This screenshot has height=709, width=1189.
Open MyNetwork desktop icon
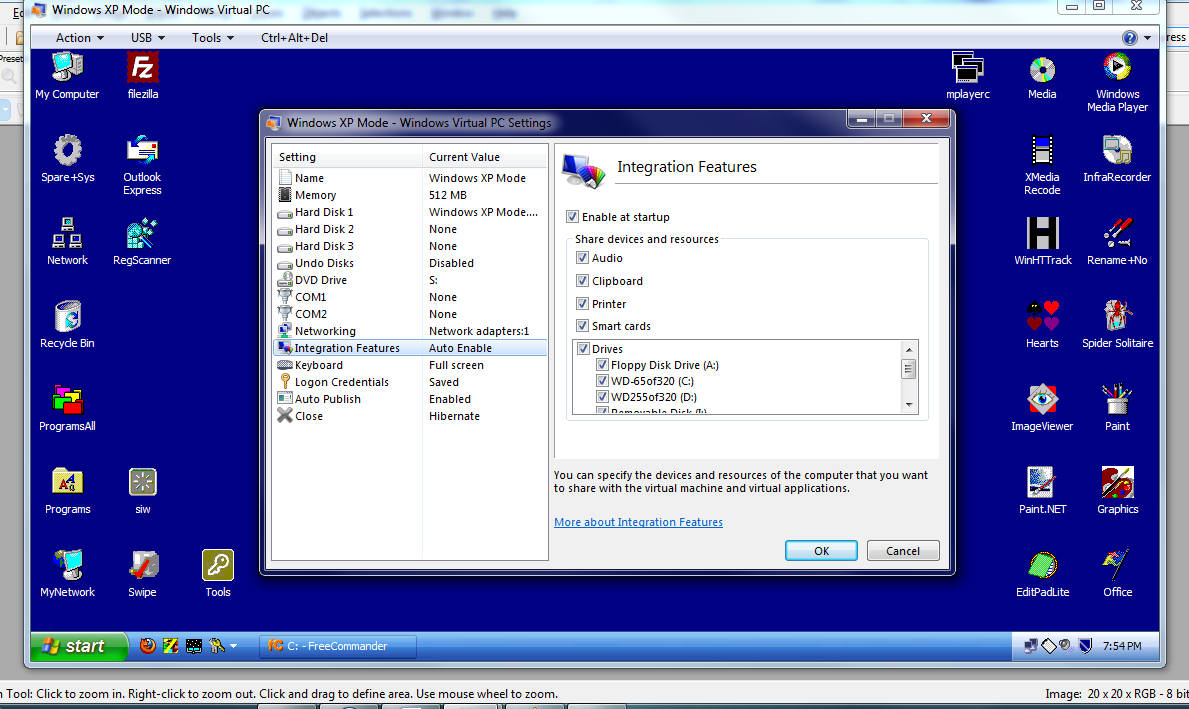click(67, 573)
